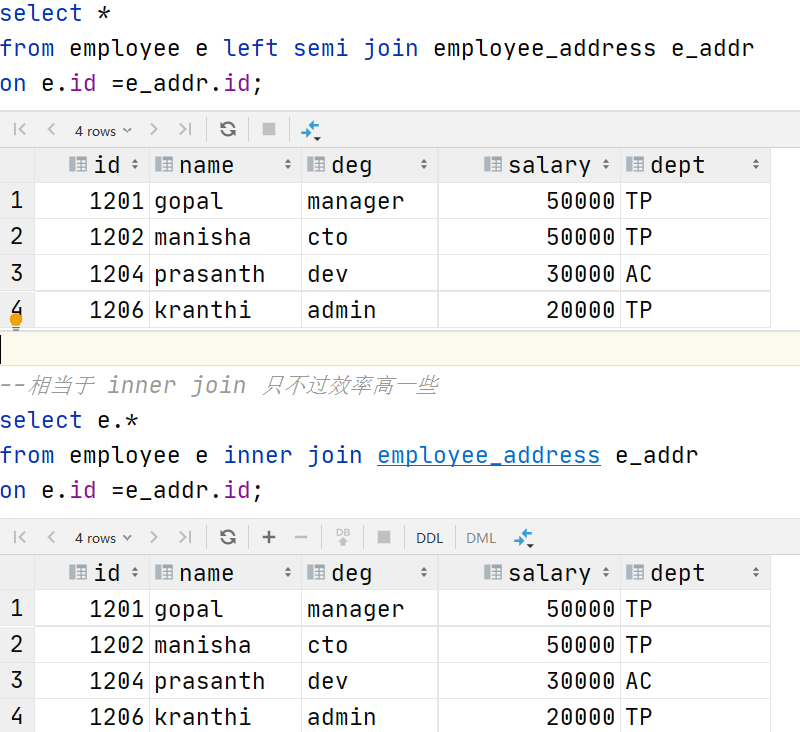Go to next page in upper result toolbar
Screen dimensions: 800x732
pyautogui.click(x=154, y=130)
